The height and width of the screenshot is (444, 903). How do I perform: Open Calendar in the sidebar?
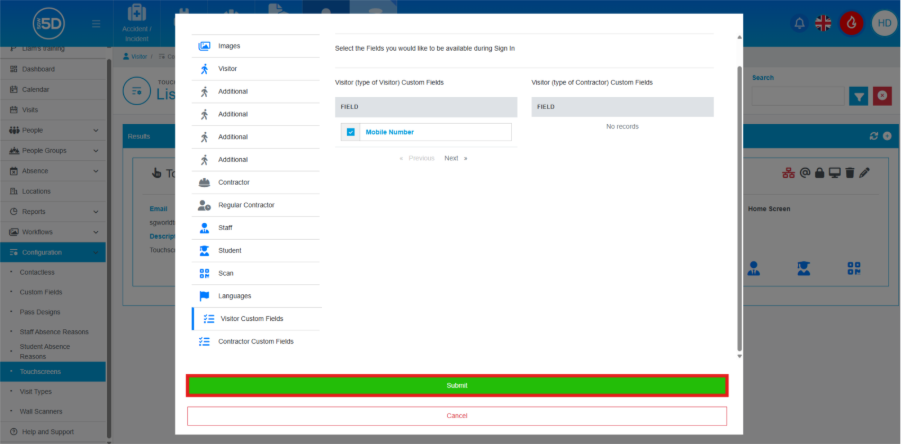coord(53,90)
